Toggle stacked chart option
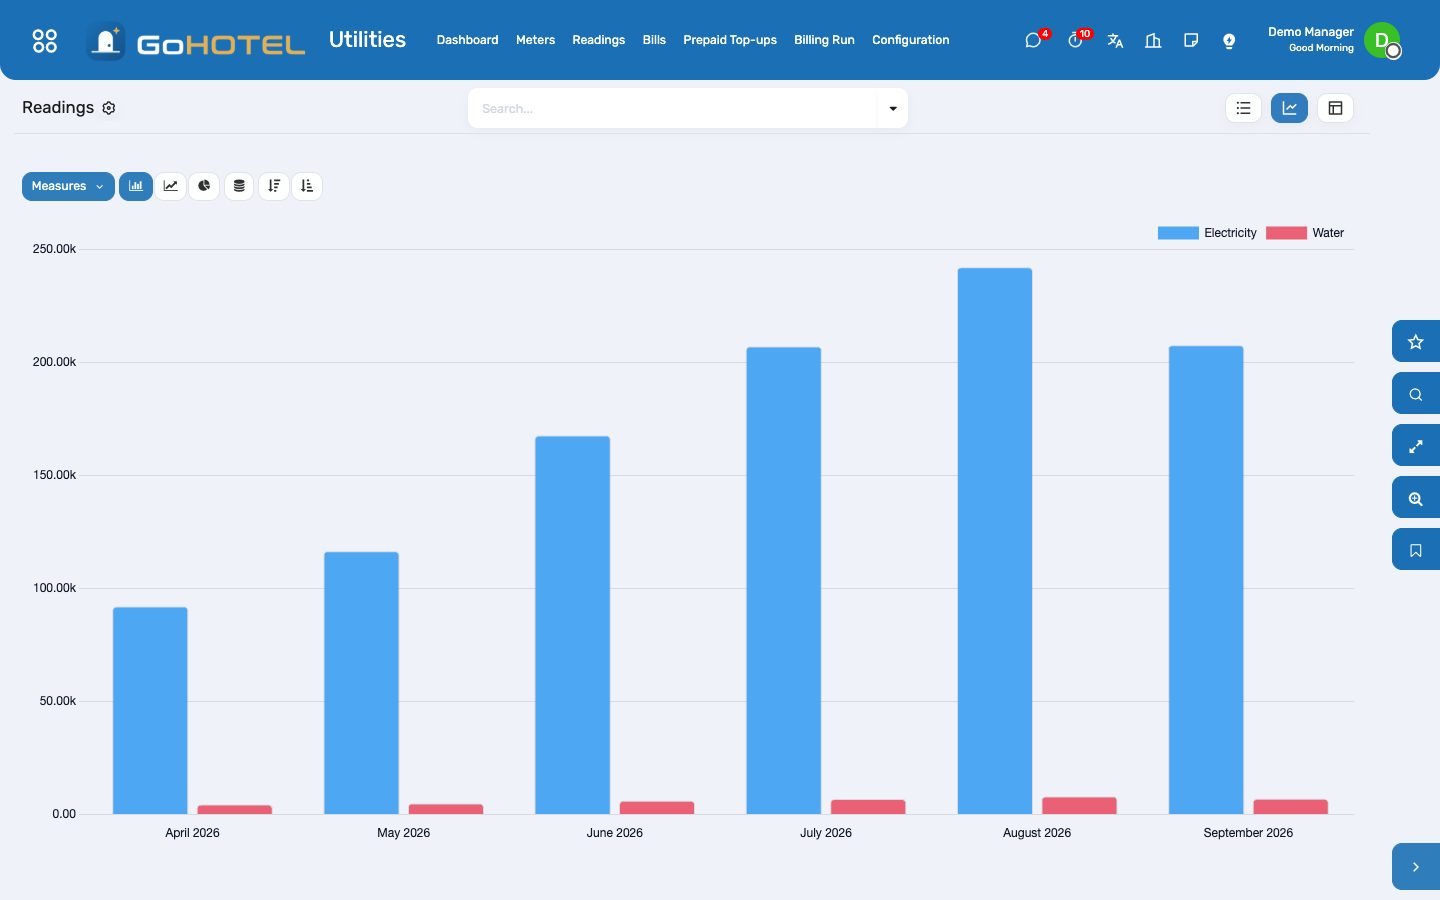This screenshot has width=1440, height=900. 239,186
